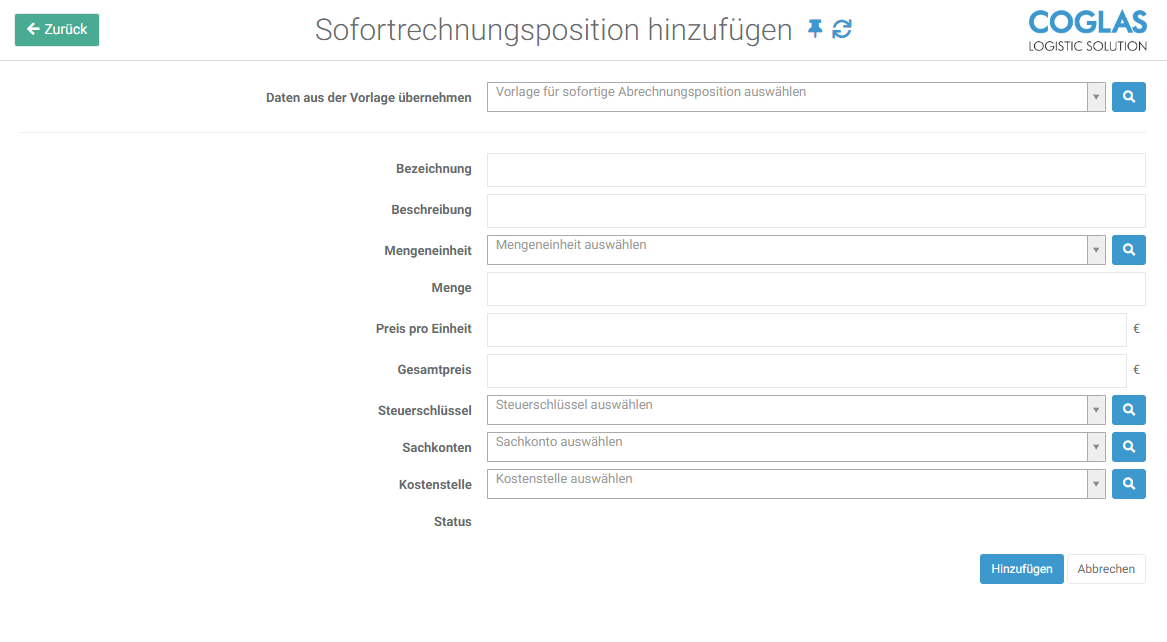Expand the template selection dropdown arrow
Screen dimensions: 1167x642
[x=1096, y=97]
